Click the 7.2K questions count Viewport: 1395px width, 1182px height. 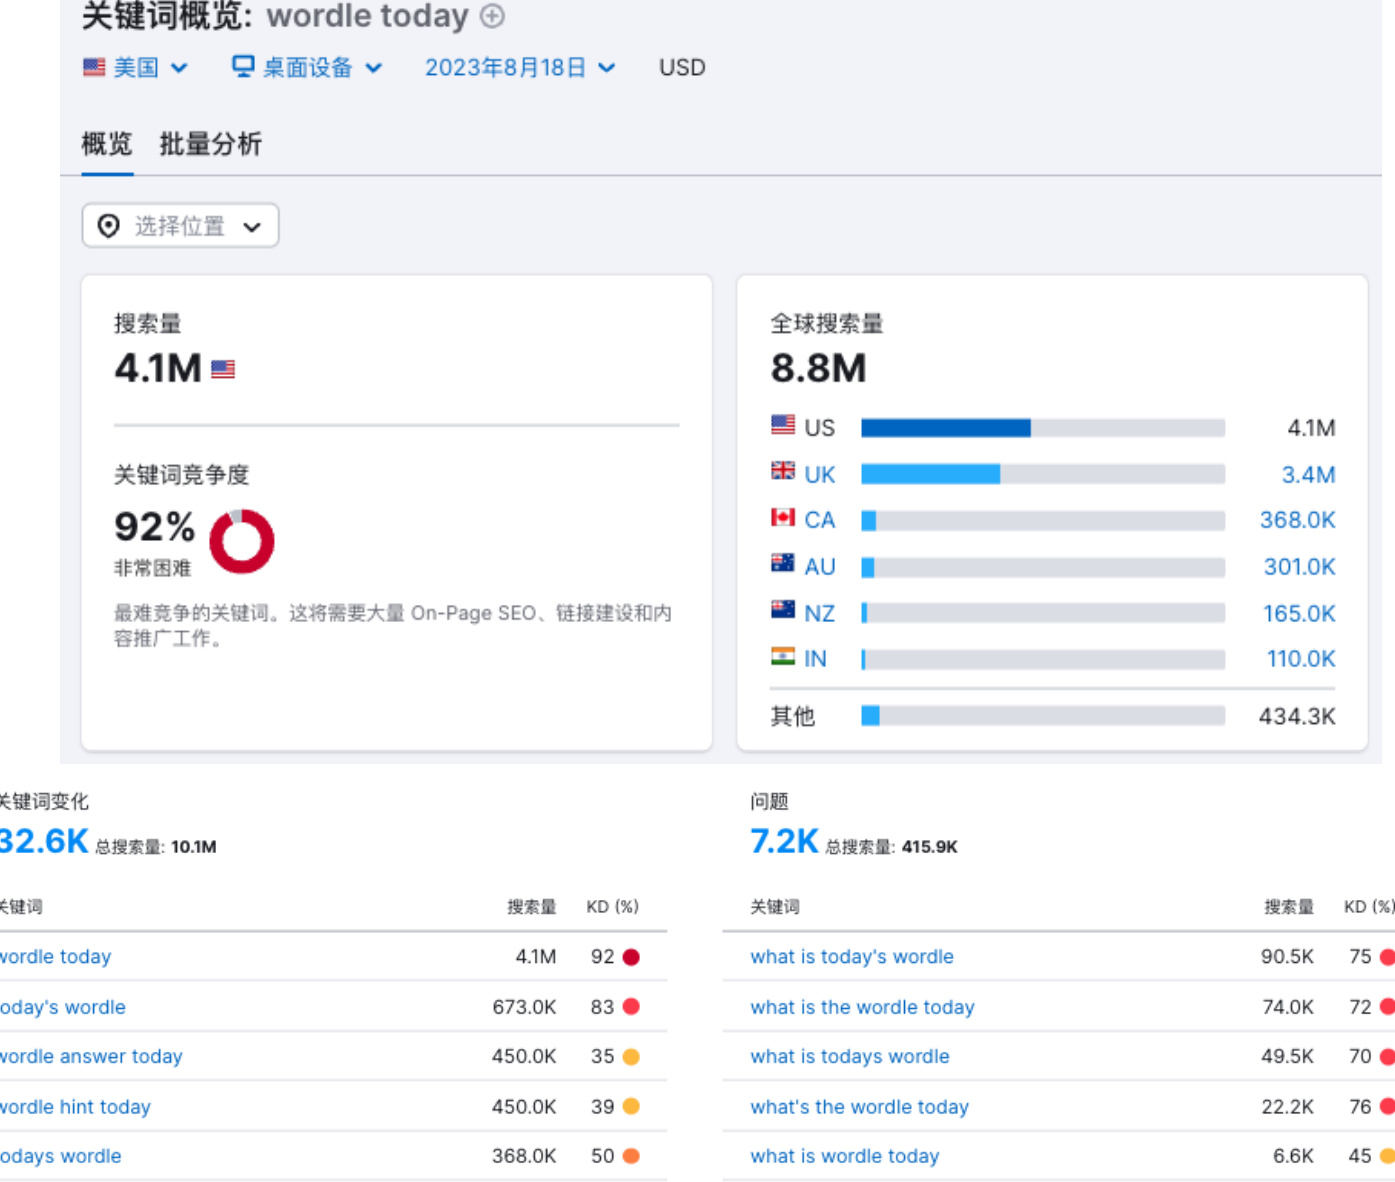784,841
